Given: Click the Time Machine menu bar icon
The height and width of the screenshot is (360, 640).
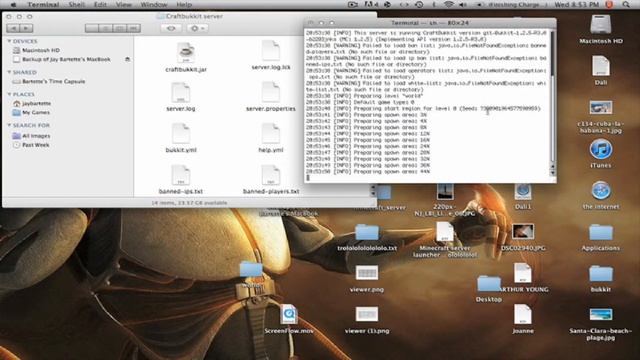Looking at the screenshot, I should point(419,4).
